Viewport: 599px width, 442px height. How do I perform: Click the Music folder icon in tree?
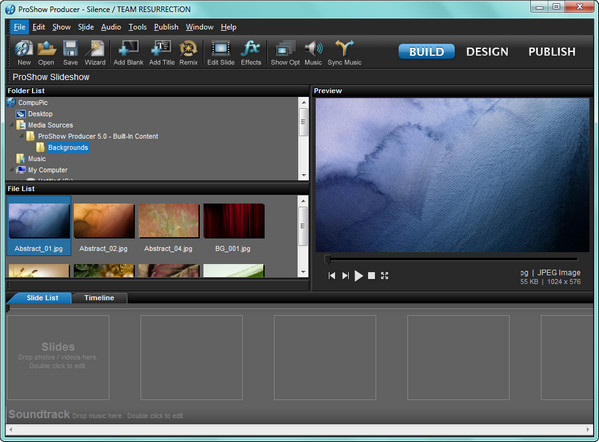coord(21,159)
